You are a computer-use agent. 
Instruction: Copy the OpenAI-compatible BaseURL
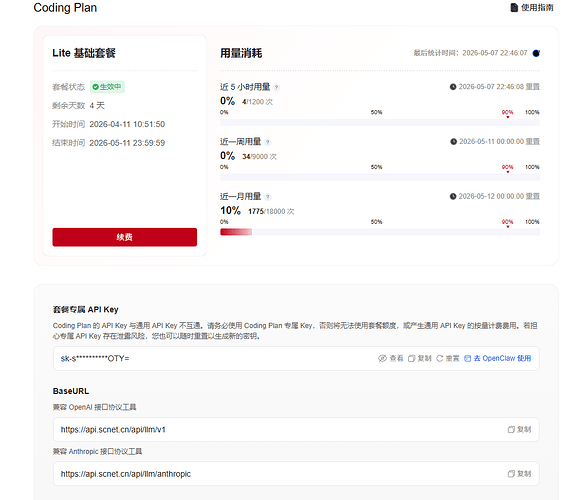tap(519, 430)
